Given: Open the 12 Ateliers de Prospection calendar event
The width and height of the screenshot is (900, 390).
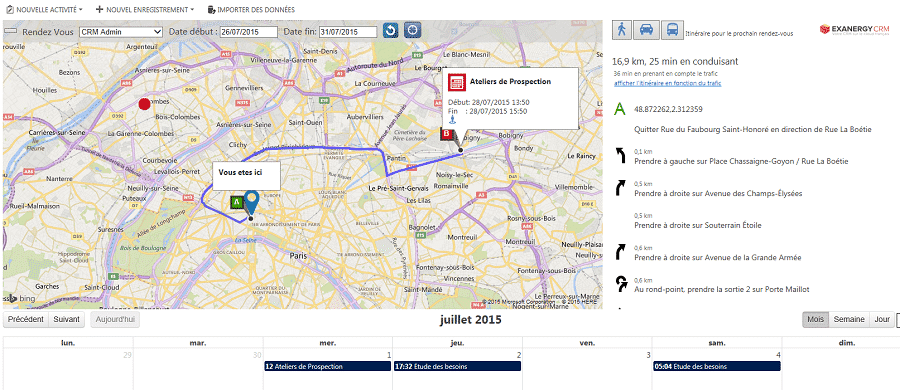Looking at the screenshot, I should 327,366.
